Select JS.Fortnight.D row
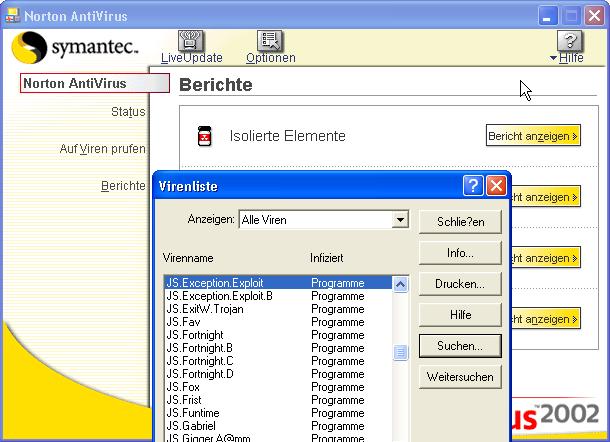This screenshot has width=610, height=442. tap(278, 374)
